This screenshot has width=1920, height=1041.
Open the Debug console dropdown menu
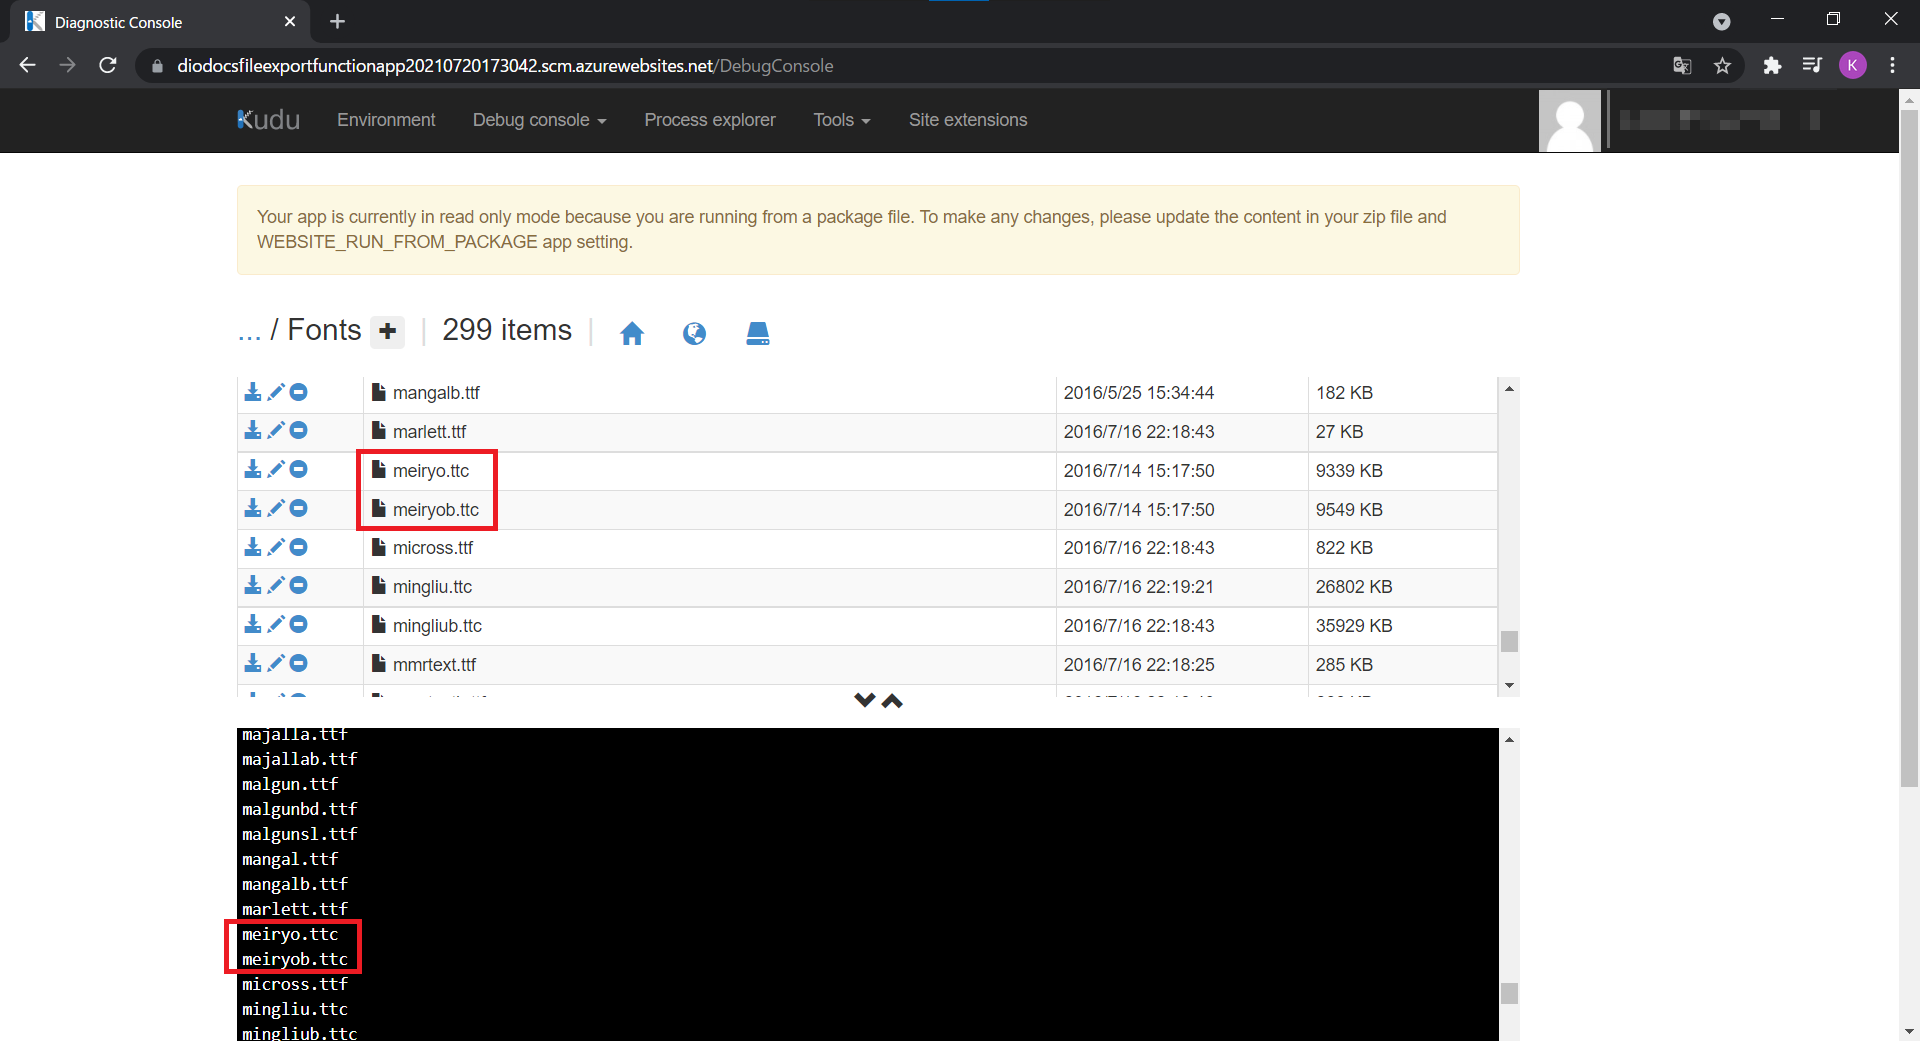[x=540, y=120]
